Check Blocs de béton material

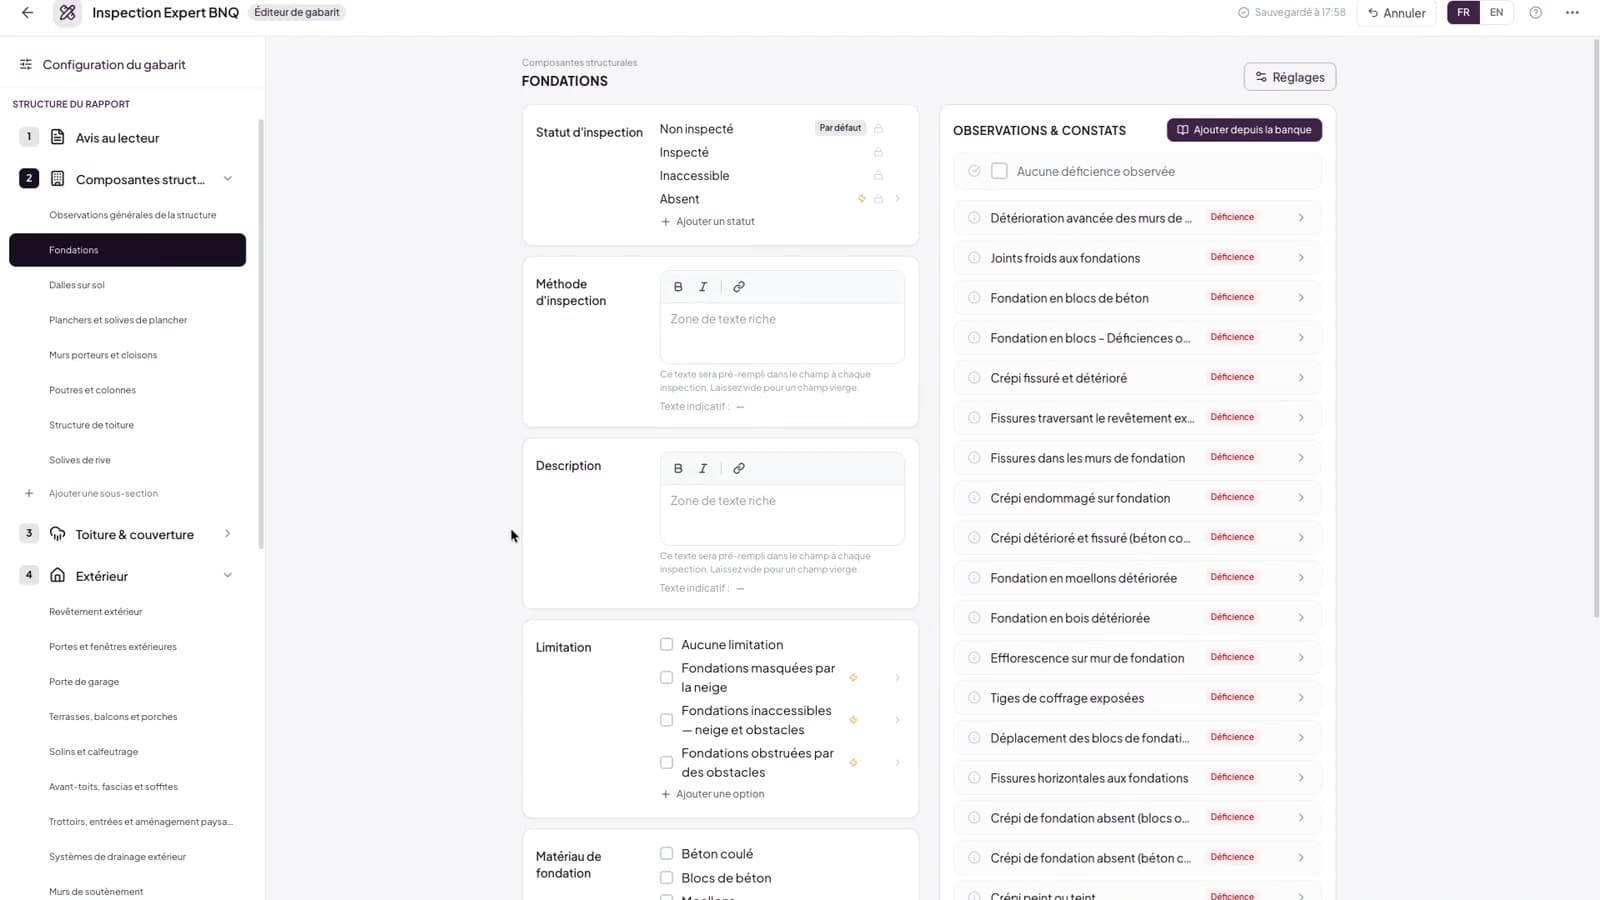pyautogui.click(x=666, y=878)
